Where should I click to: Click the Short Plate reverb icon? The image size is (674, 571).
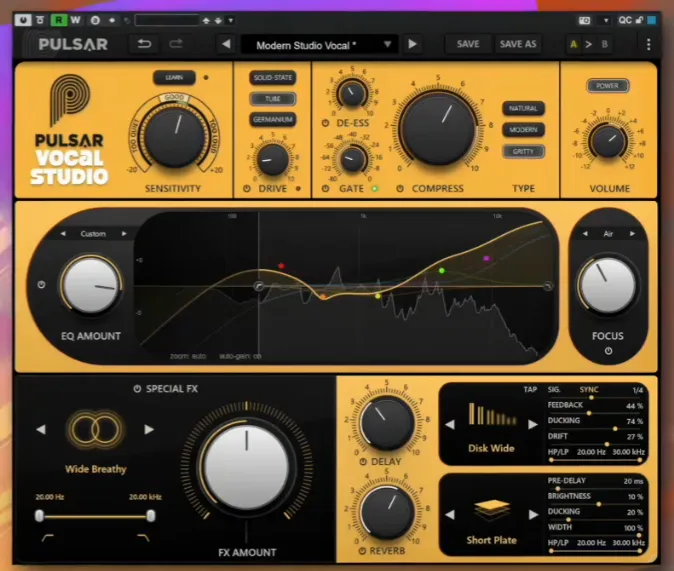click(492, 510)
